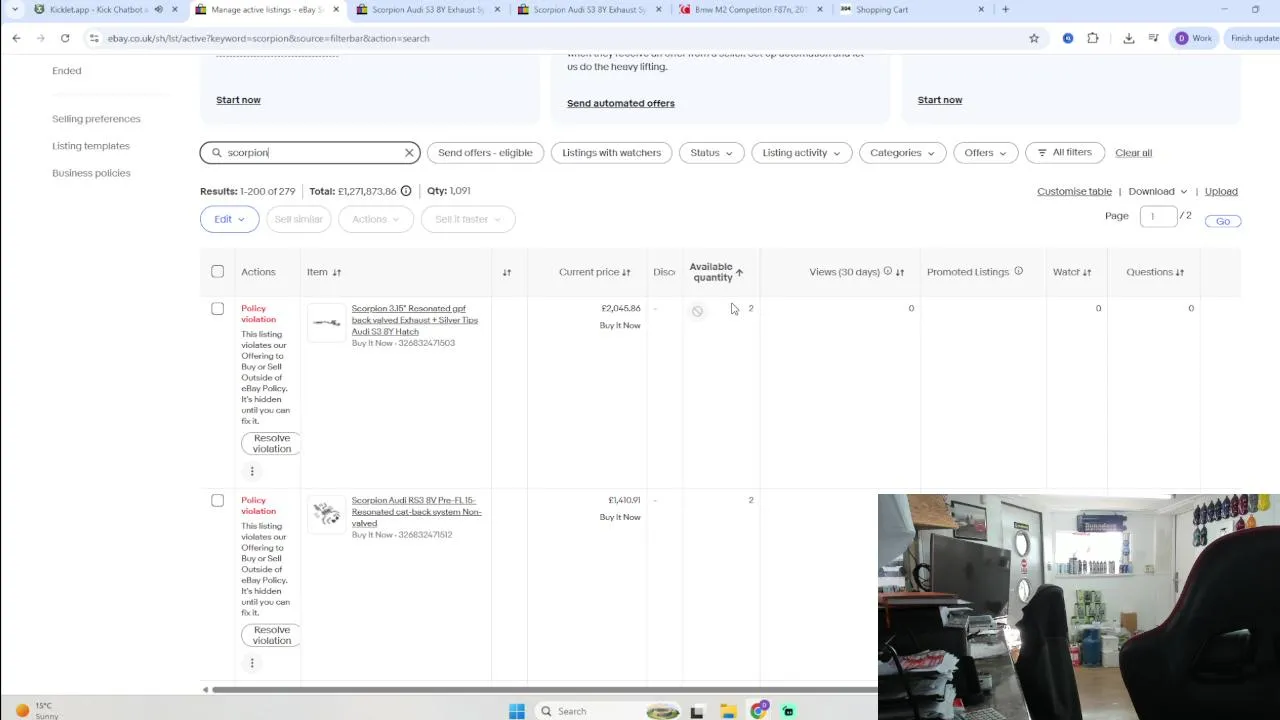The image size is (1280, 720).
Task: Open a new browser tab
Action: pos(1005,9)
